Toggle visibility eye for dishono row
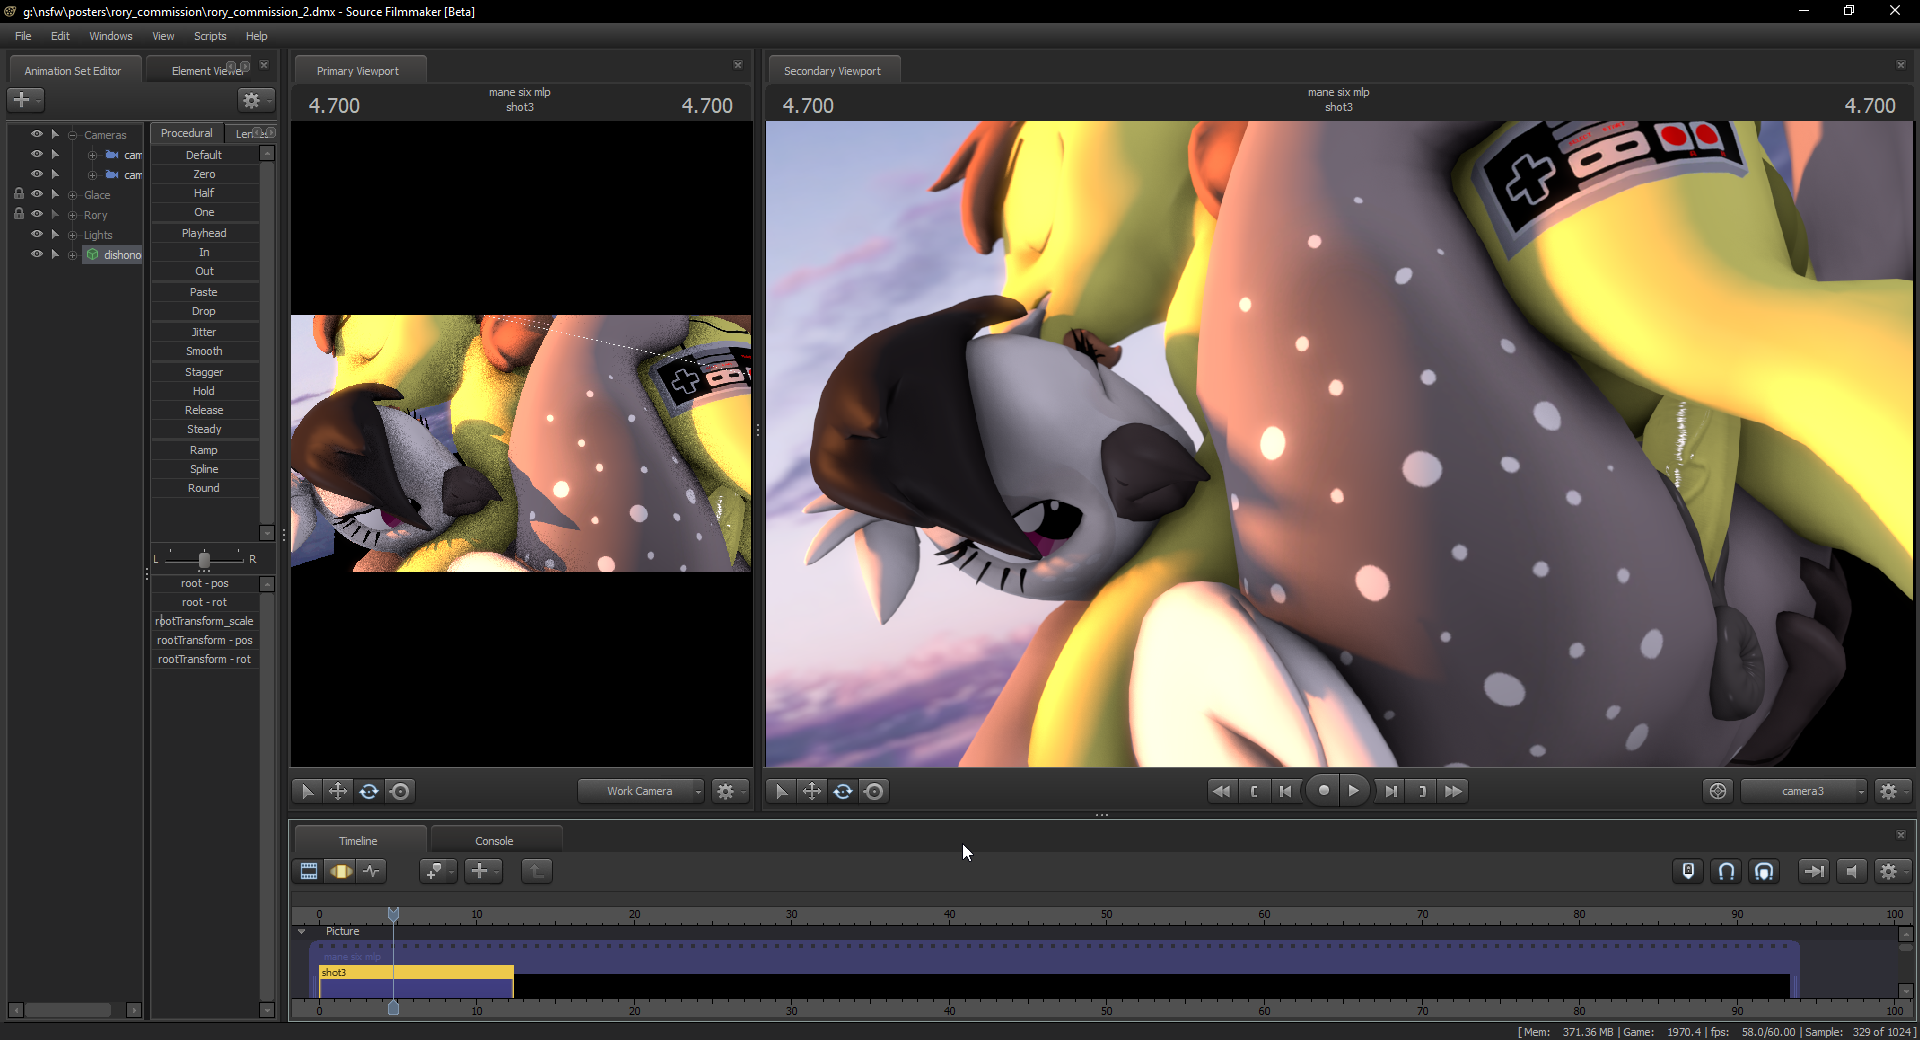 point(37,254)
